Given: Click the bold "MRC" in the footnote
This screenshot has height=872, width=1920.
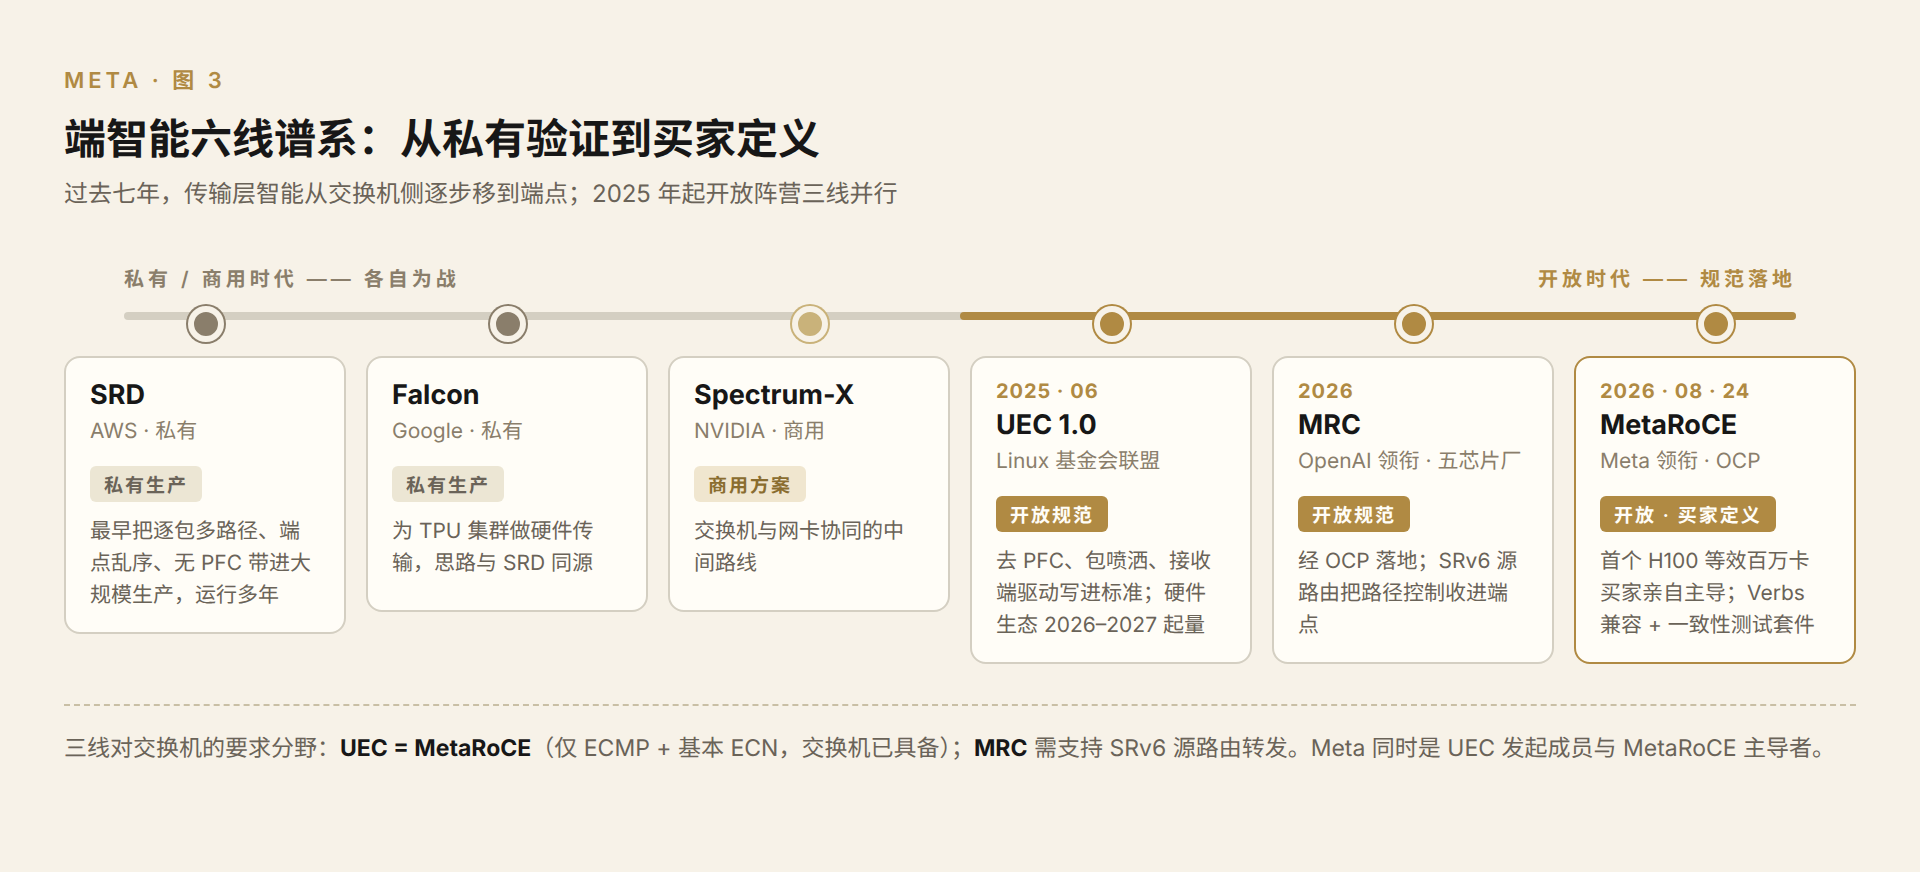Looking at the screenshot, I should pyautogui.click(x=1000, y=748).
